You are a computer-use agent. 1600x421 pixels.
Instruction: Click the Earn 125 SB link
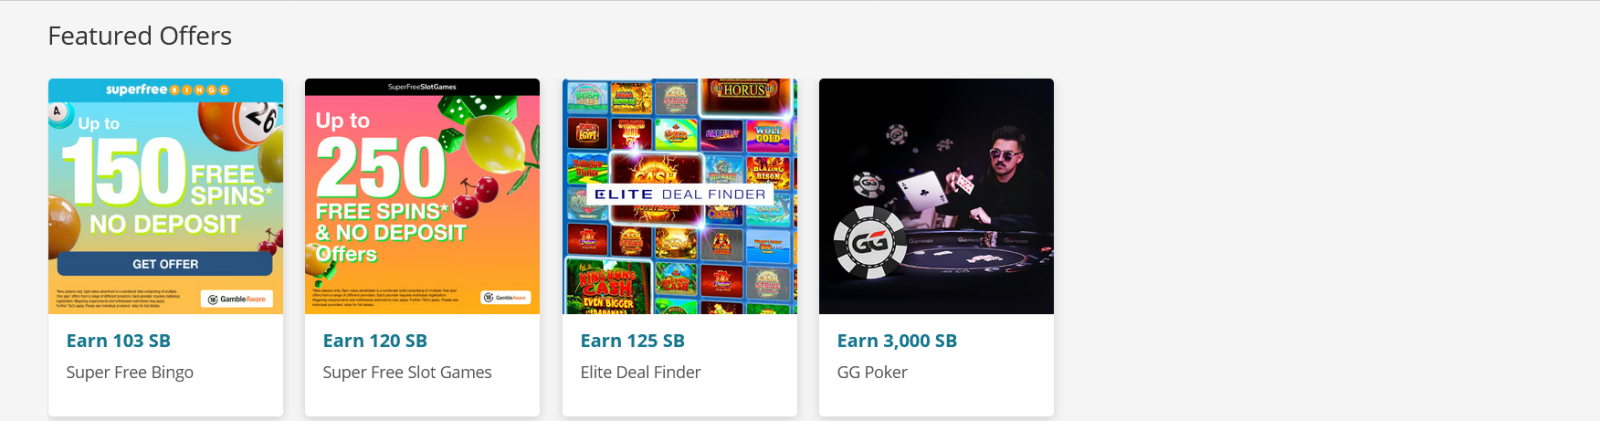coord(633,341)
